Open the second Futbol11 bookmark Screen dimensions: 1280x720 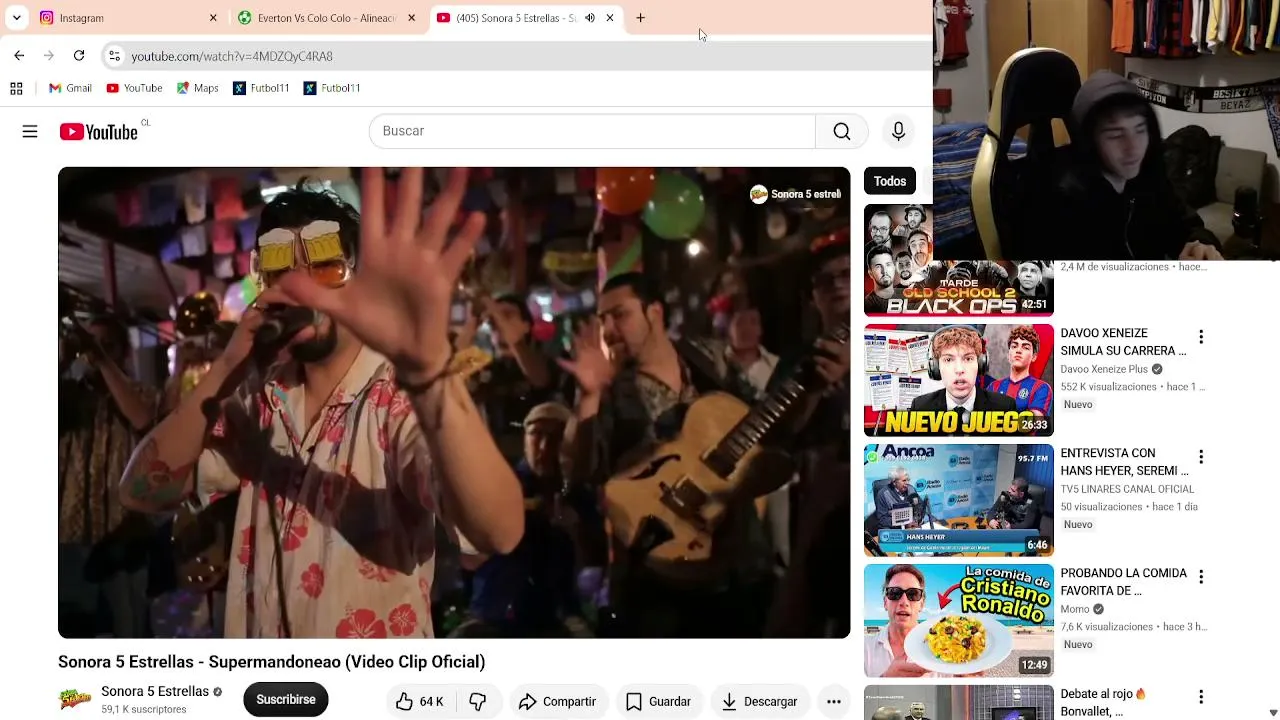pyautogui.click(x=332, y=88)
